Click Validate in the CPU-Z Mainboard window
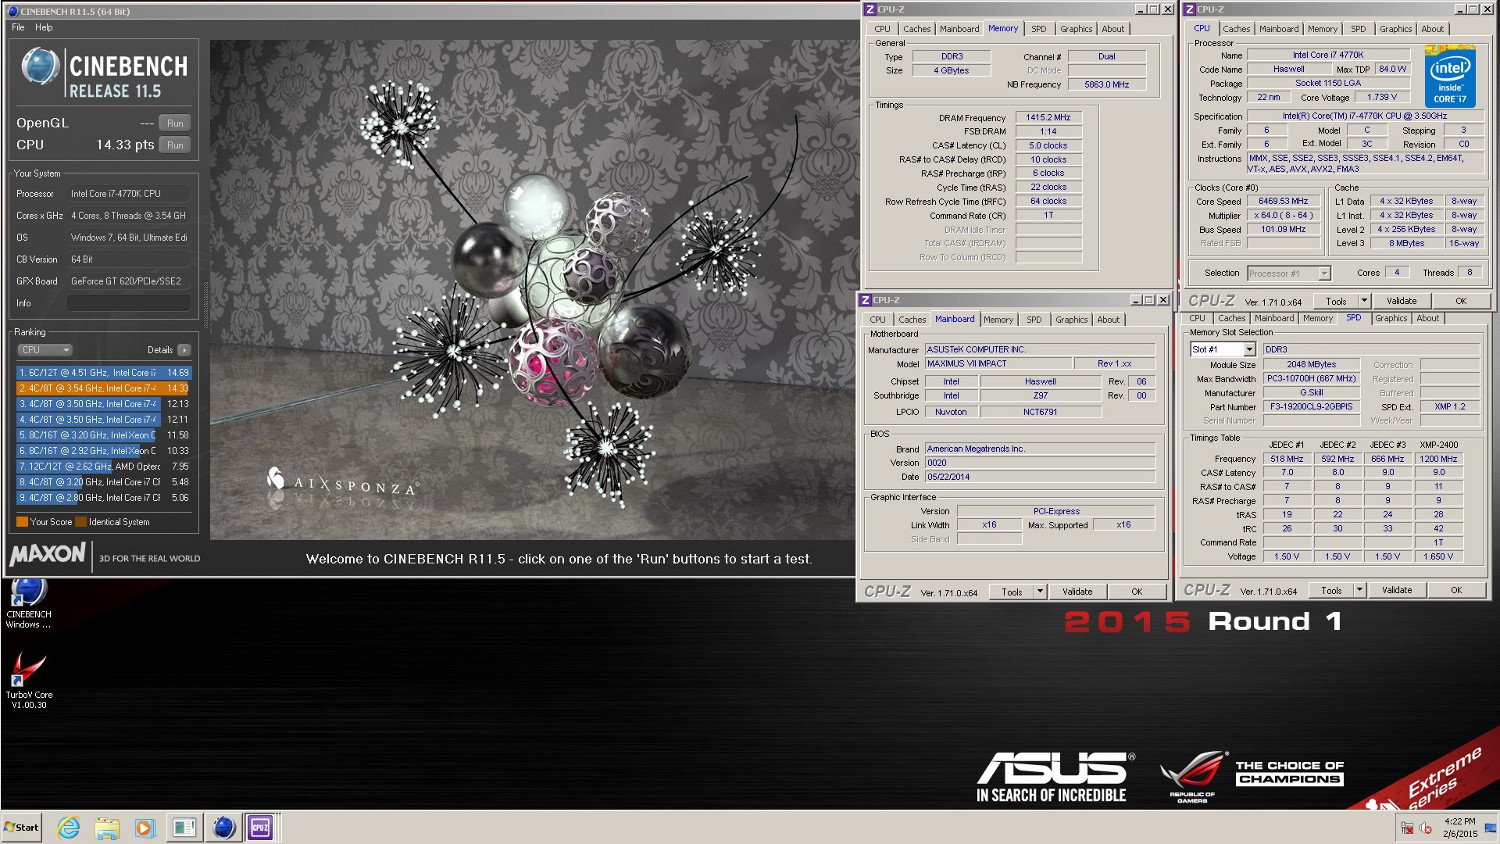 coord(1077,592)
